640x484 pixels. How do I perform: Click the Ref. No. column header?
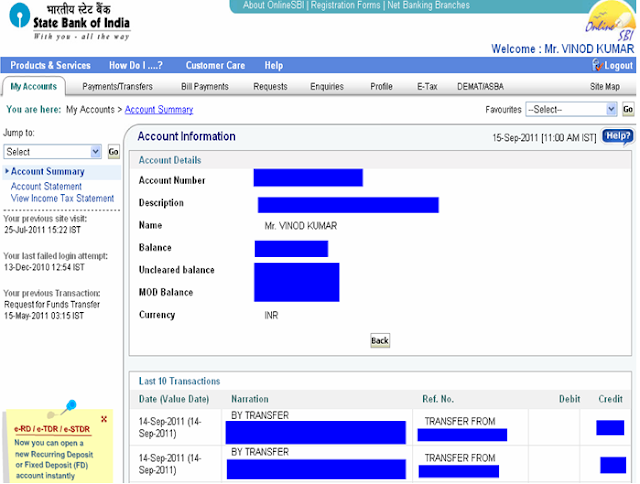click(438, 399)
